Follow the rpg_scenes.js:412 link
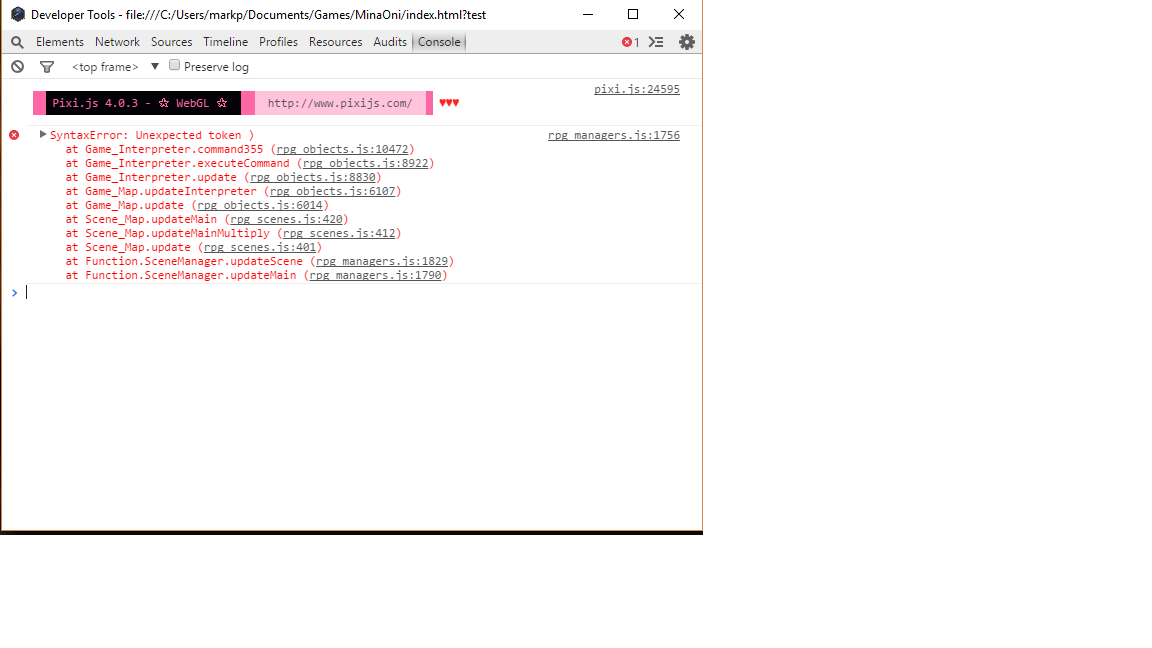 (x=339, y=233)
